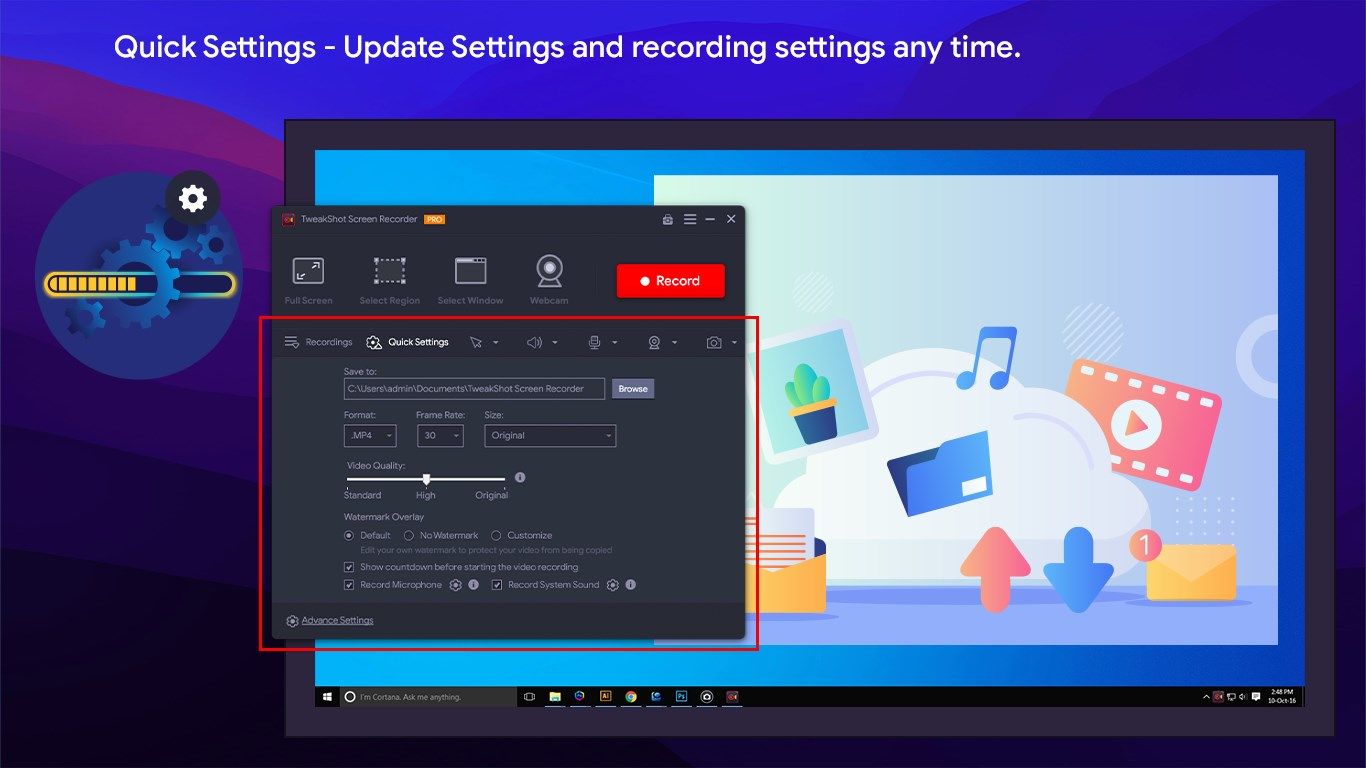Click the mouse cursor settings icon
Viewport: 1366px width, 768px height.
[476, 342]
